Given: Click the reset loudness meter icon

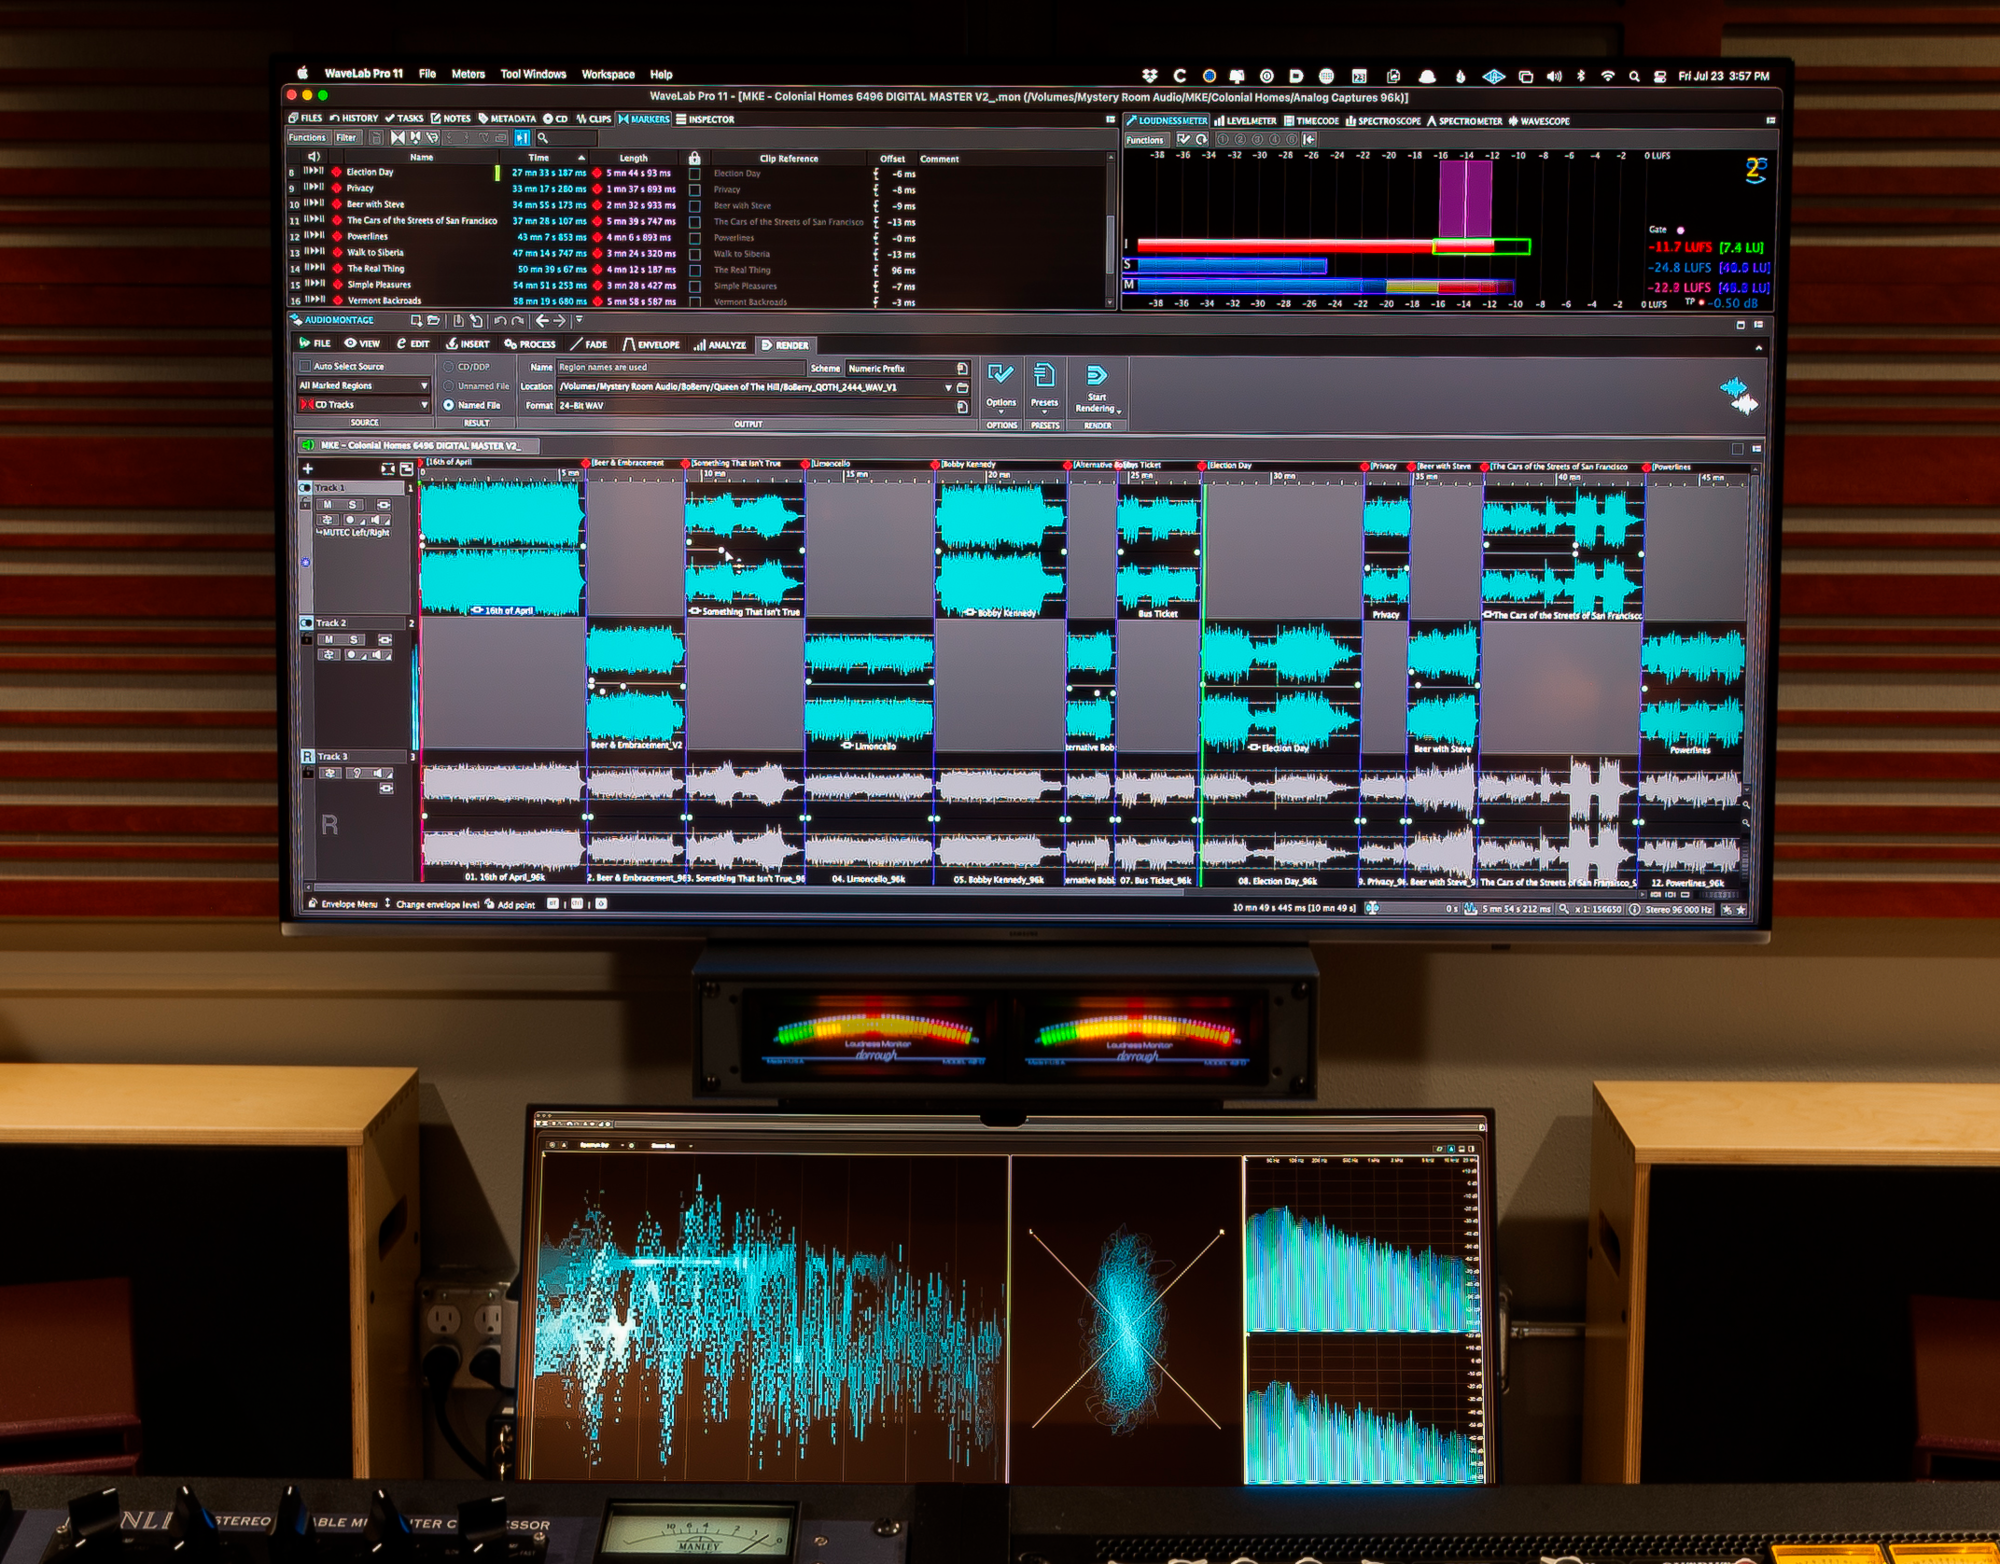Looking at the screenshot, I should click(1202, 140).
